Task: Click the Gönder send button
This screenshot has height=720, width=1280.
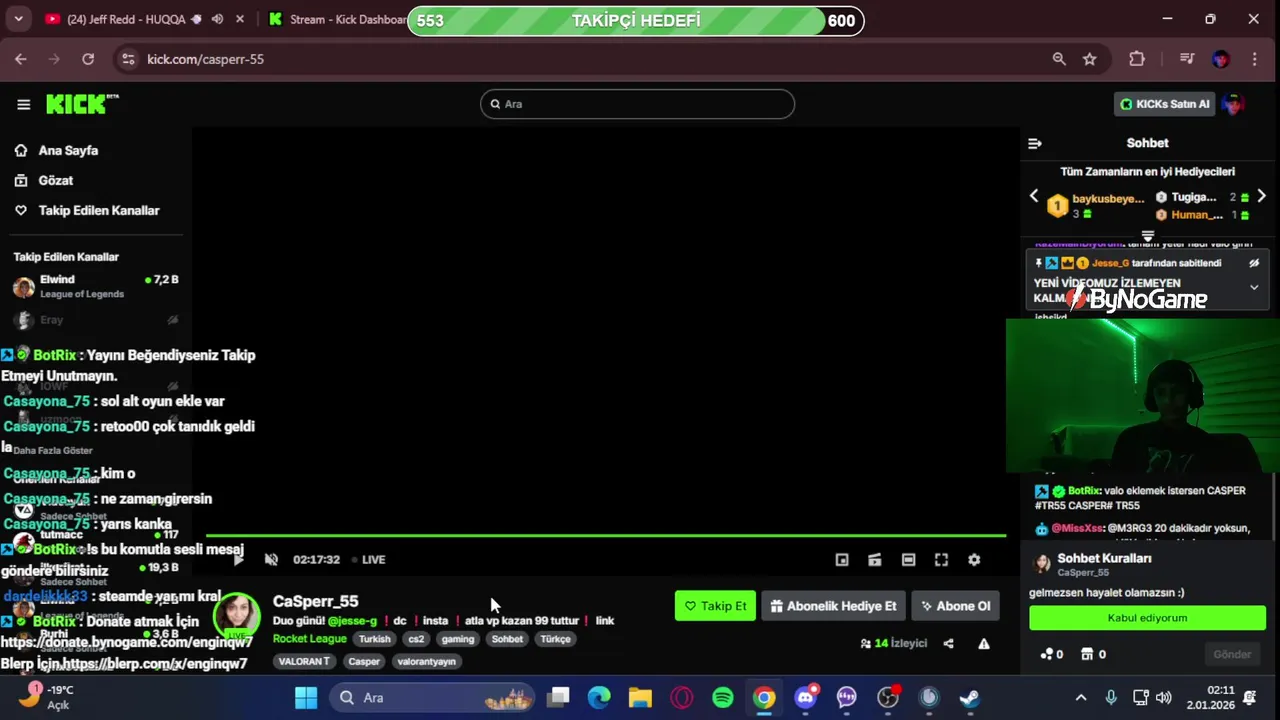Action: tap(1232, 654)
